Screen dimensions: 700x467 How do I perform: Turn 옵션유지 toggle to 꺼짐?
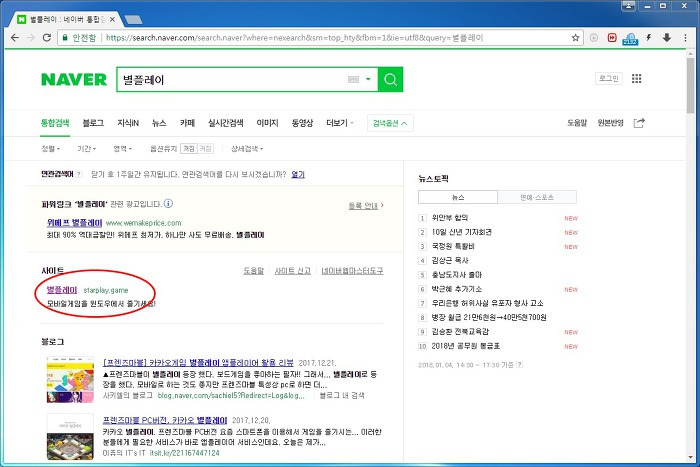pos(189,149)
